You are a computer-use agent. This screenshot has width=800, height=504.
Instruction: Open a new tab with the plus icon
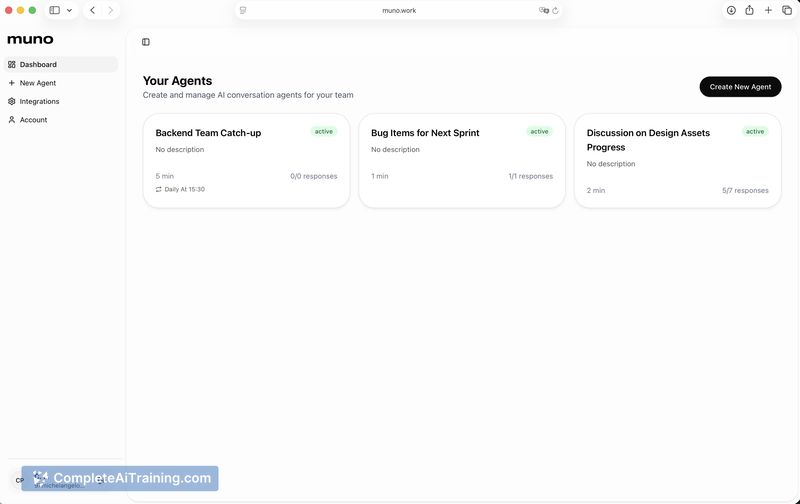[768, 10]
